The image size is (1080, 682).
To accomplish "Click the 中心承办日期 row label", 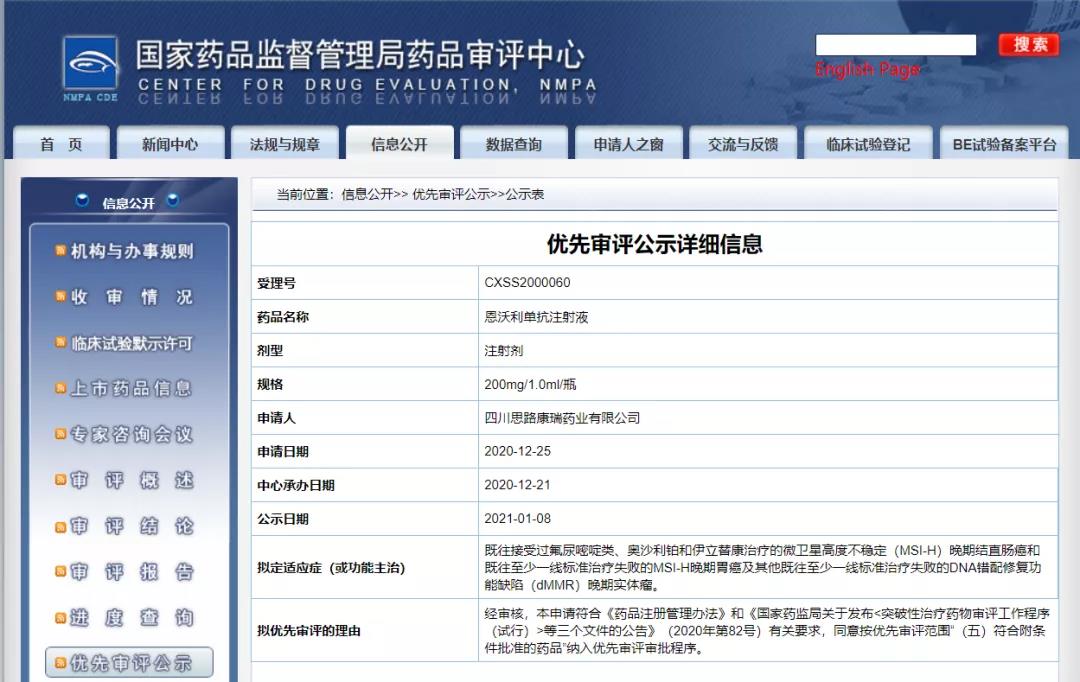I will click(x=295, y=486).
